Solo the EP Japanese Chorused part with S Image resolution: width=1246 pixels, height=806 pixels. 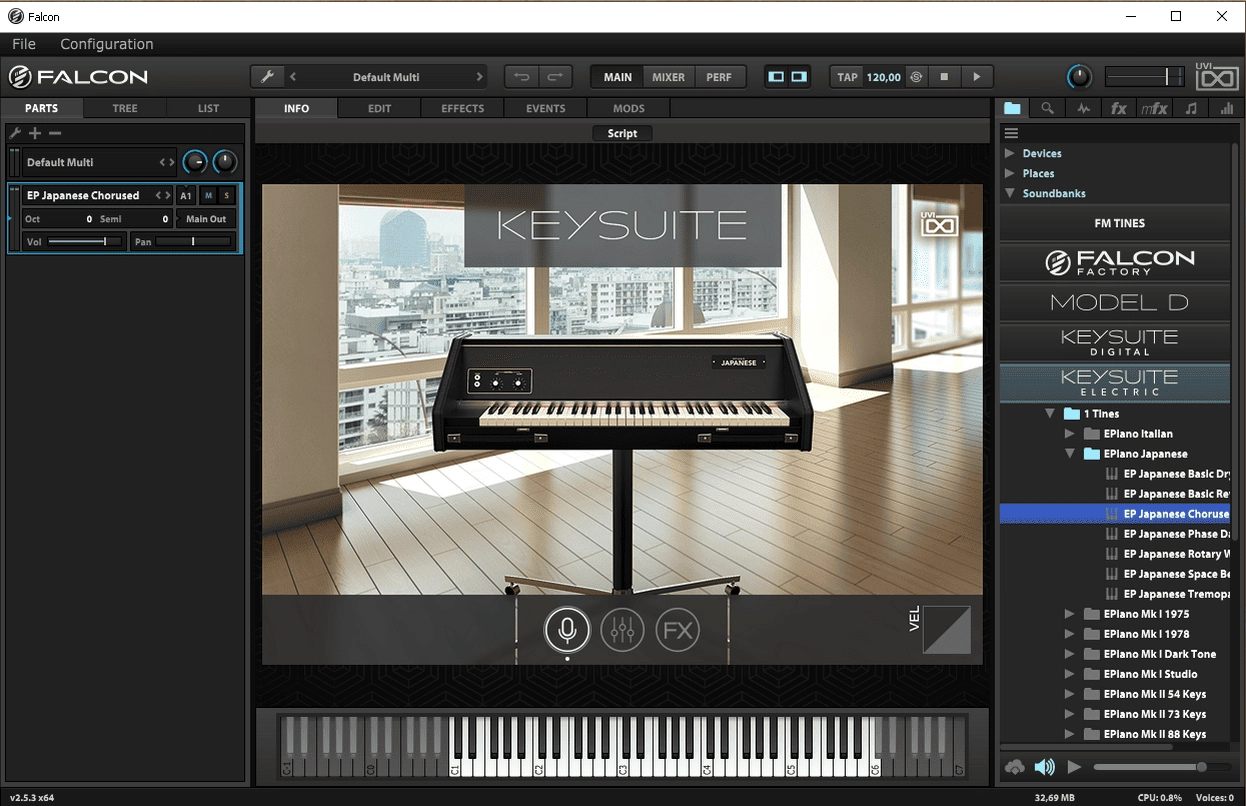227,195
